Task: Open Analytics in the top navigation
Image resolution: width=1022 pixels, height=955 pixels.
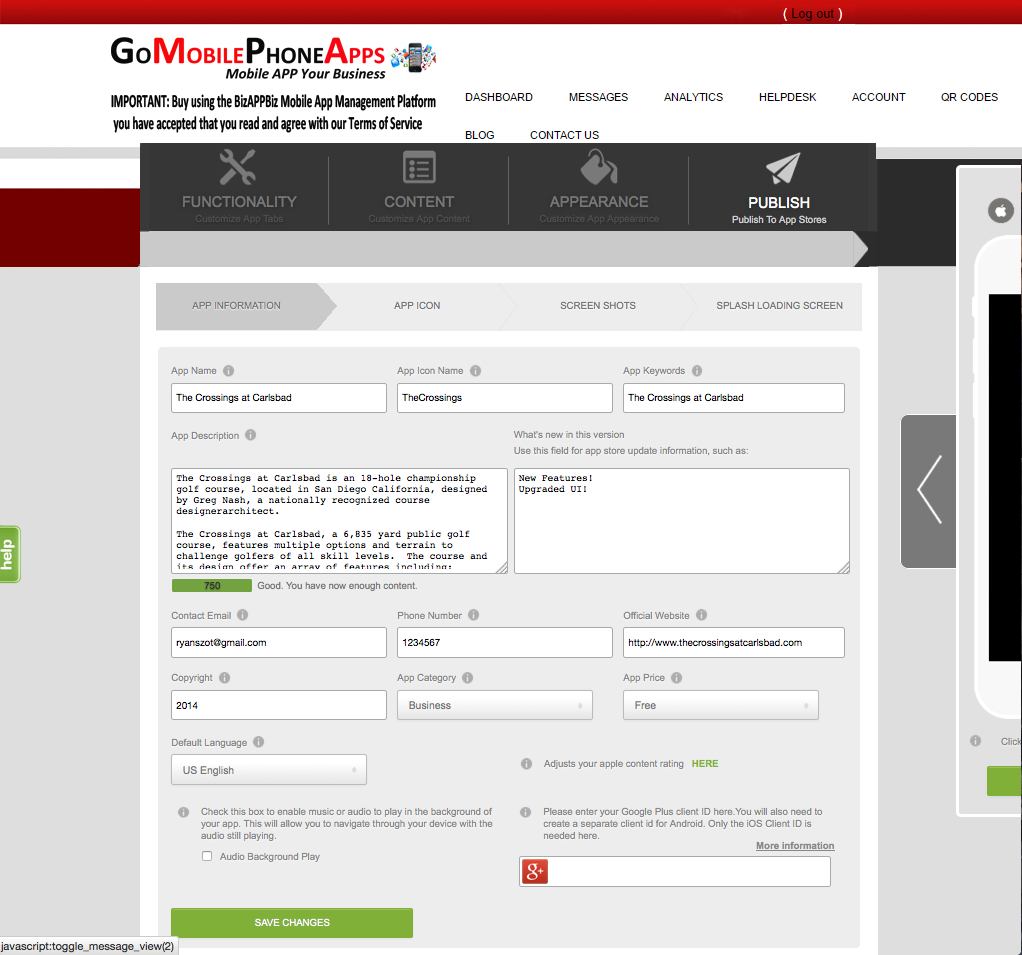Action: (x=693, y=97)
